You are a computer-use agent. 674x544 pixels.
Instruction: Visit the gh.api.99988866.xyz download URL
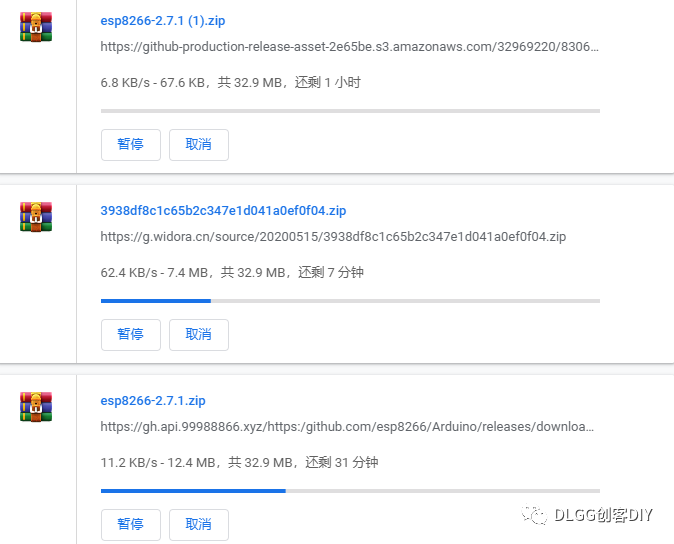point(347,427)
